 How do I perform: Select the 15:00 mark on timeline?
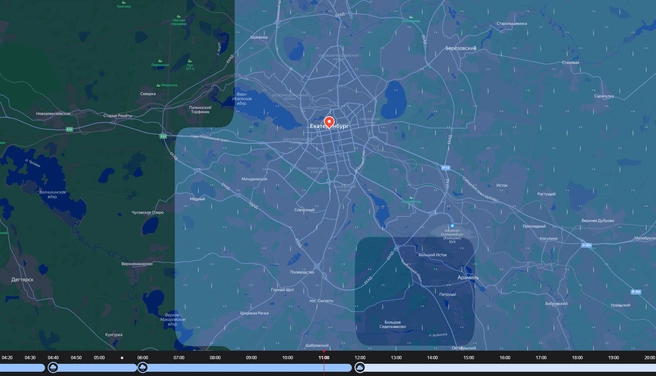(469, 358)
